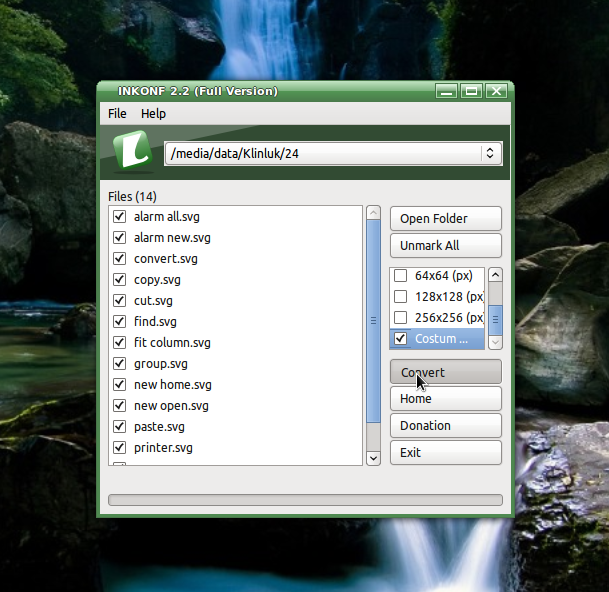
Task: Click the size list scrollbar down arrow
Action: click(495, 342)
